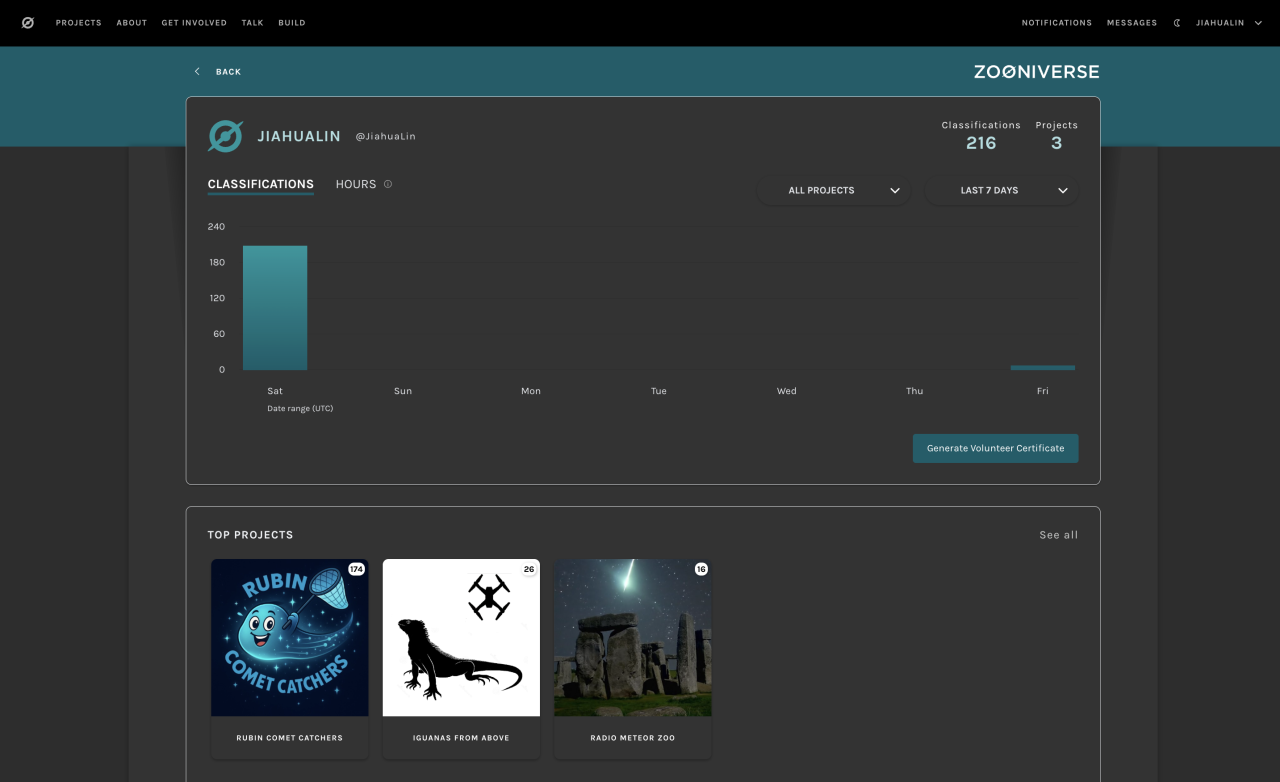Open the All Projects dropdown

click(833, 190)
